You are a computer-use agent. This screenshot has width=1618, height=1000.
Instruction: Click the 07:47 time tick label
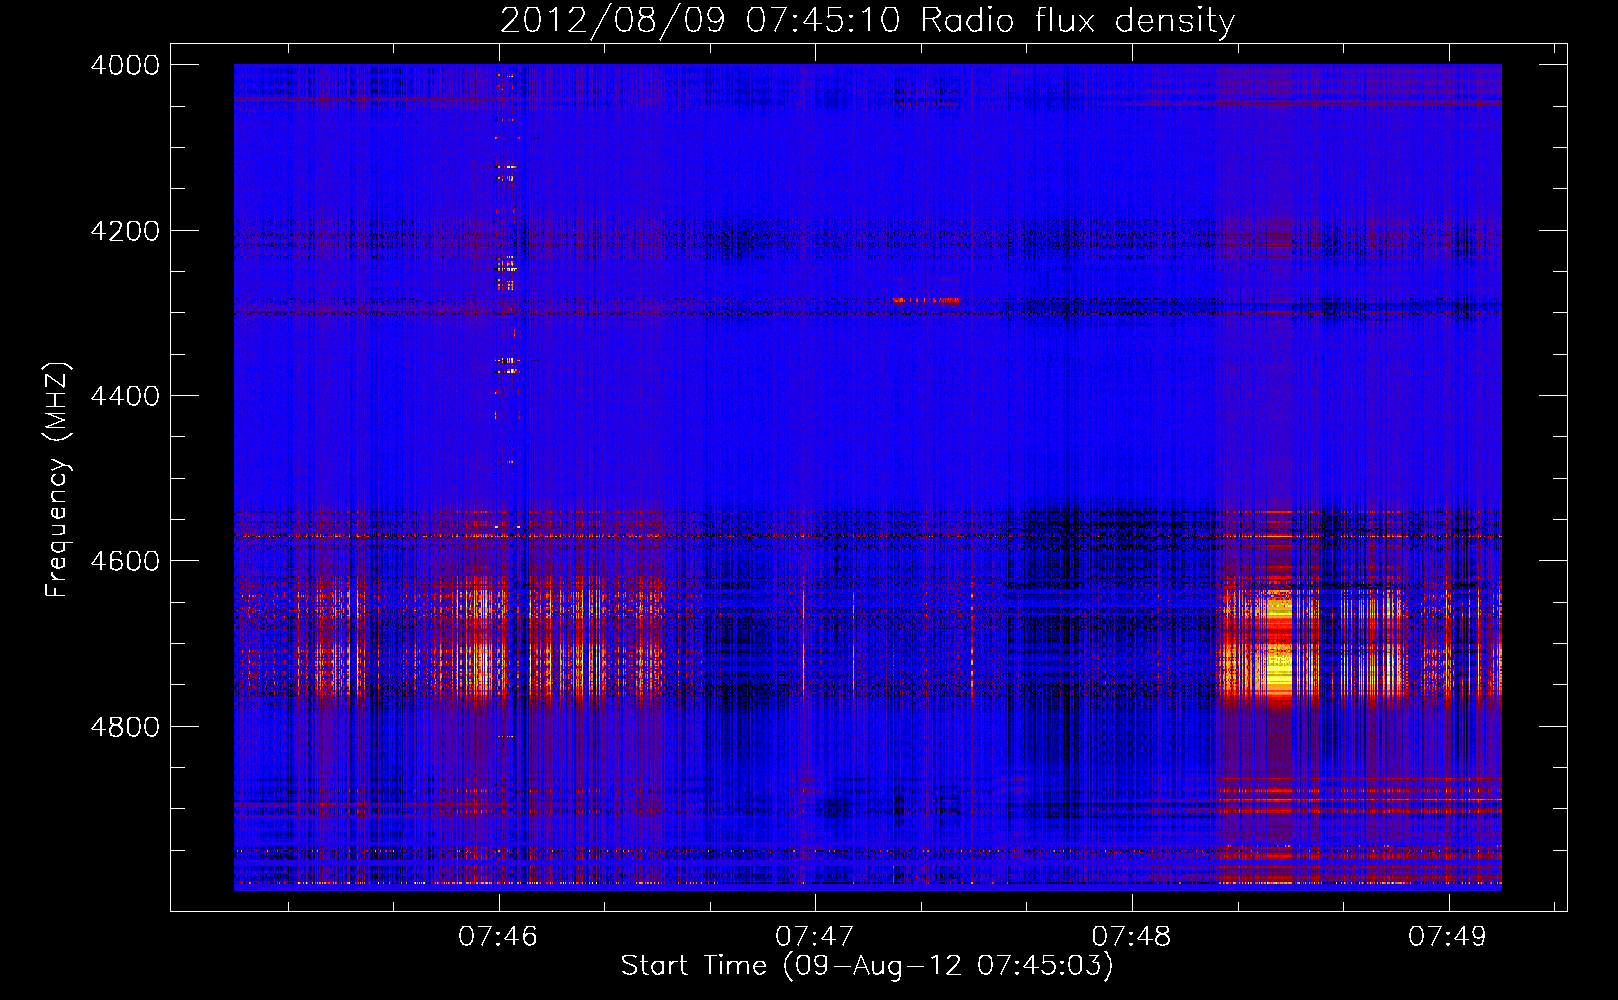[x=815, y=937]
